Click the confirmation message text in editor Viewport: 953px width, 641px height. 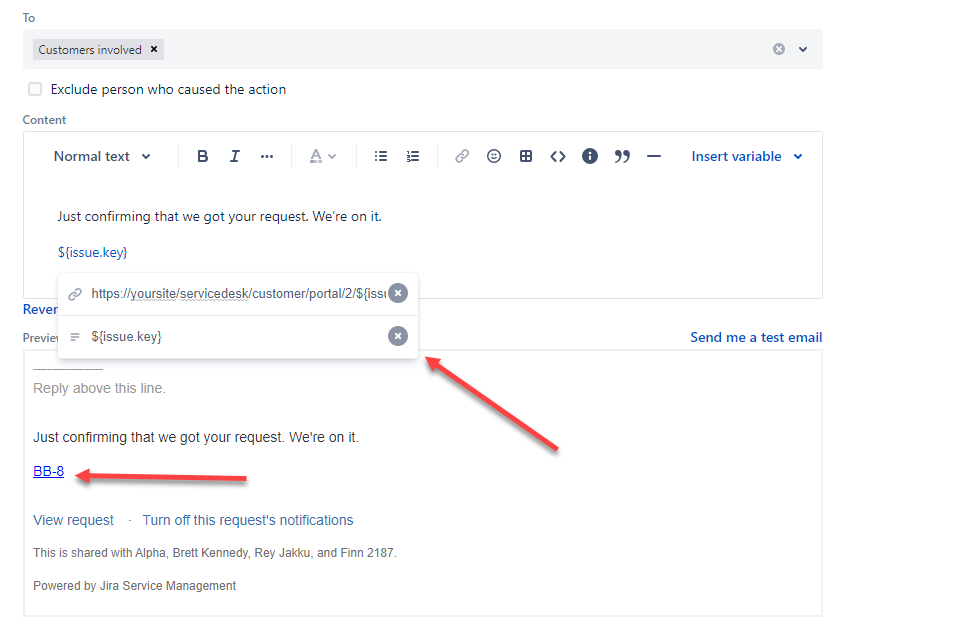point(219,217)
